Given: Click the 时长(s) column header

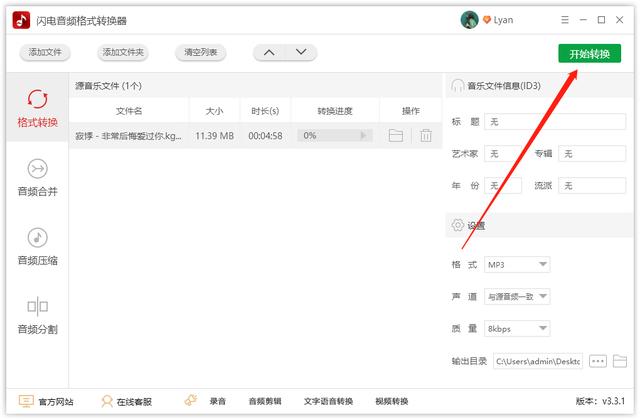Looking at the screenshot, I should 265,111.
